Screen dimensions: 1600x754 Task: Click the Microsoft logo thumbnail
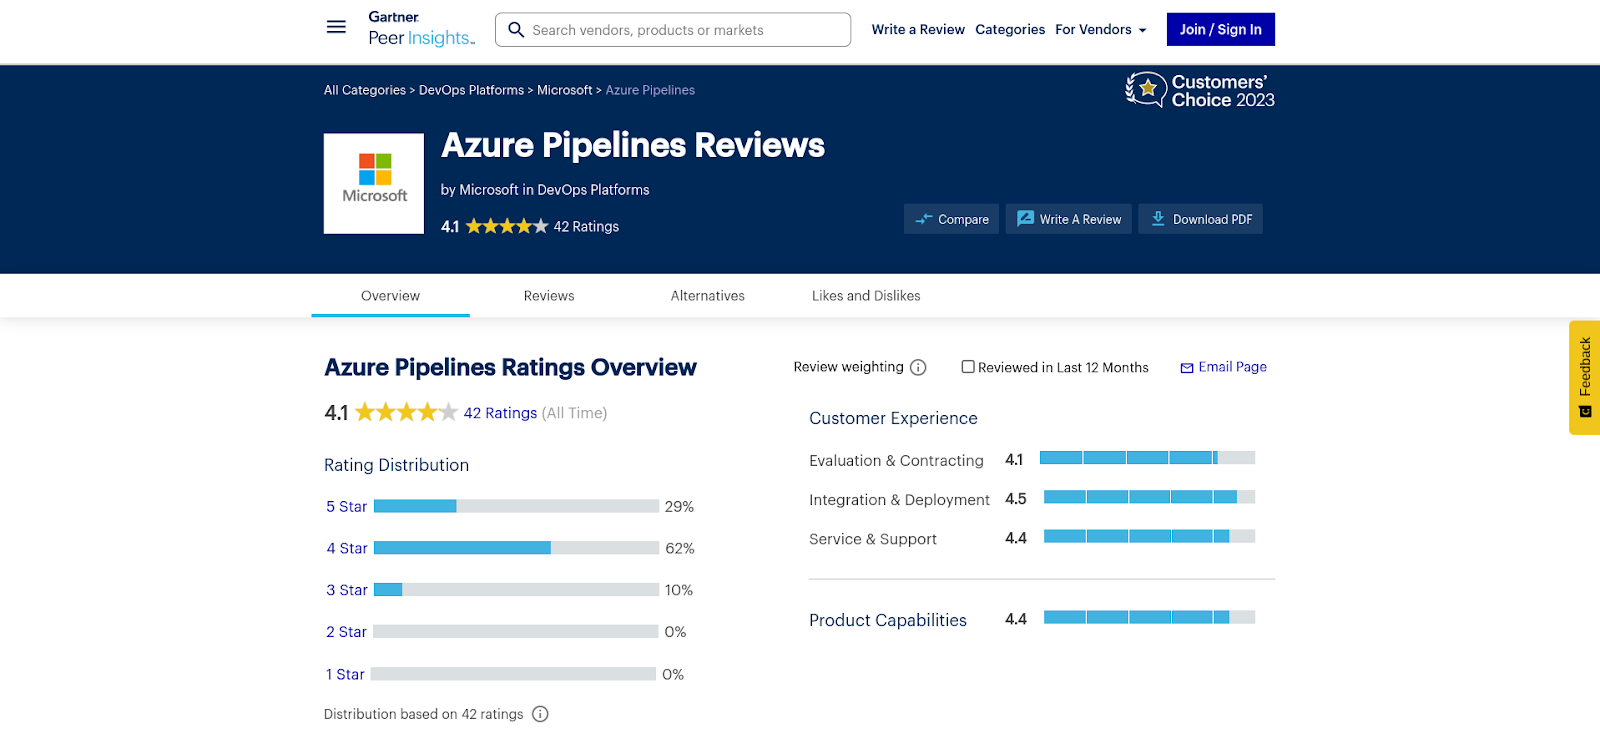pyautogui.click(x=374, y=183)
